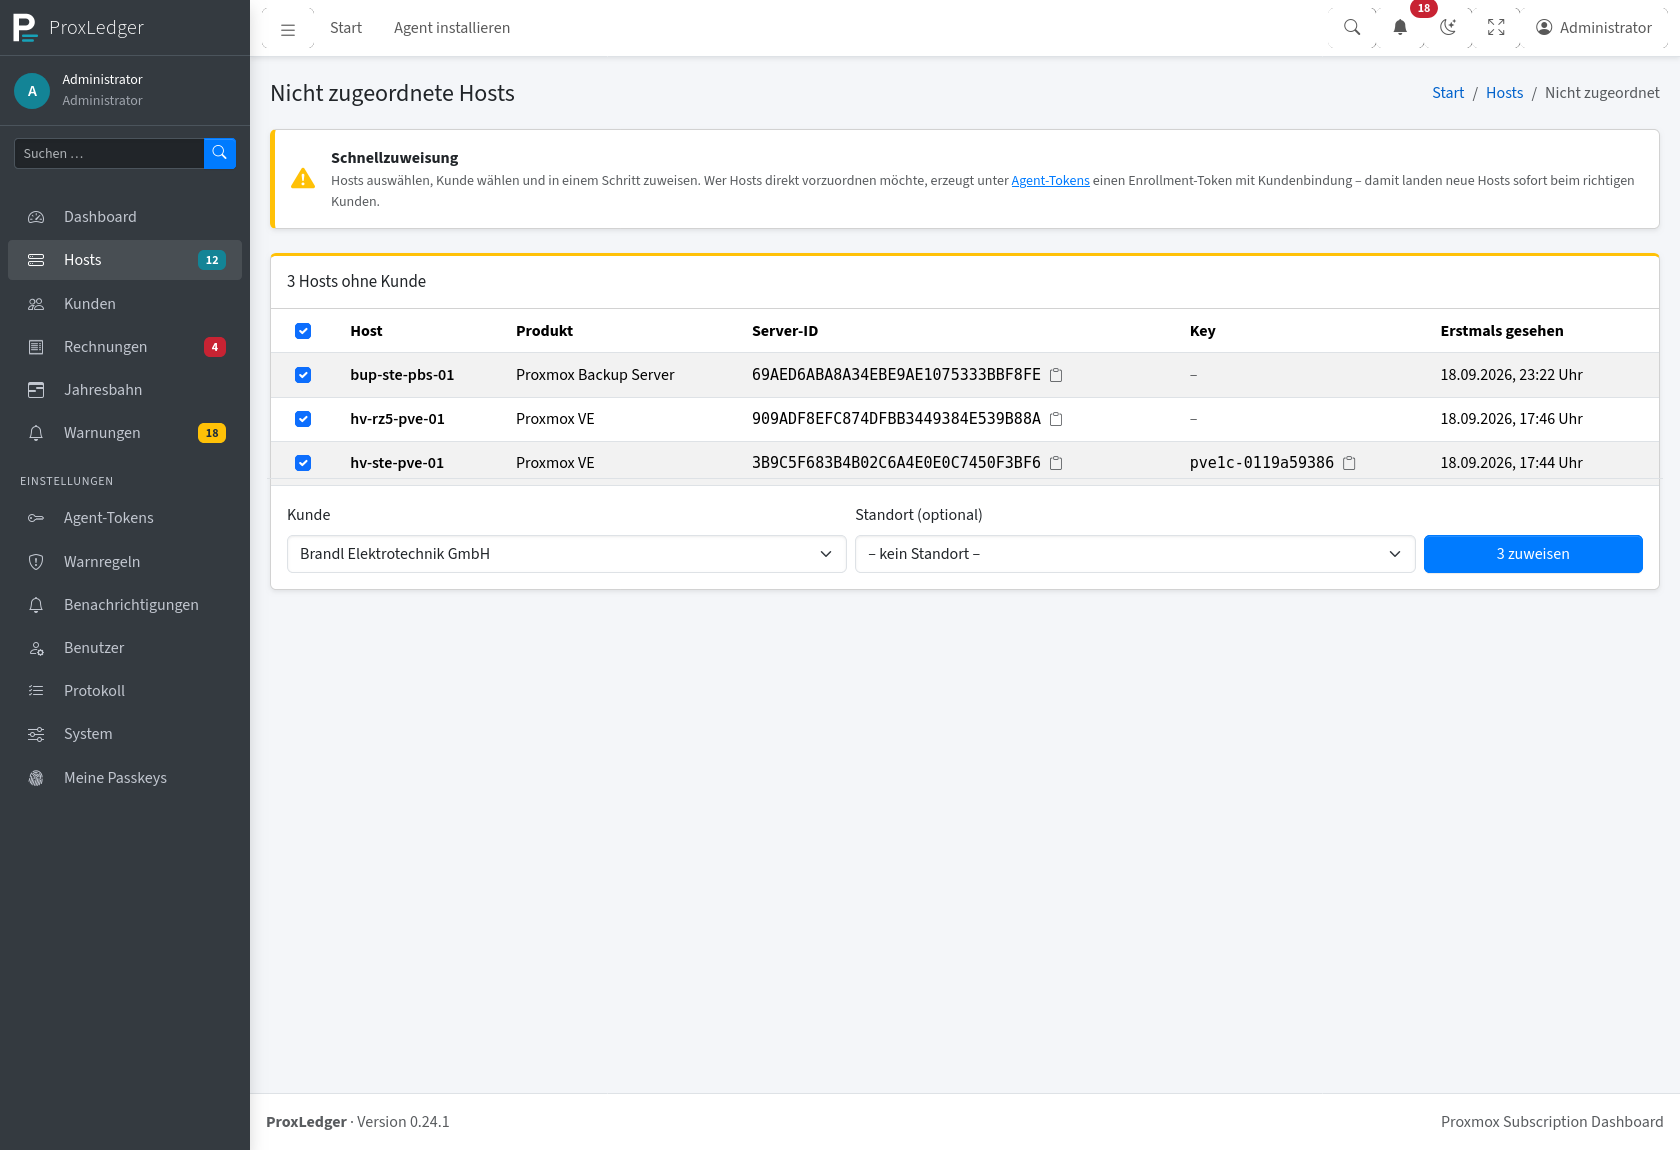Open the notifications bell icon
The width and height of the screenshot is (1680, 1150).
[x=1400, y=28]
